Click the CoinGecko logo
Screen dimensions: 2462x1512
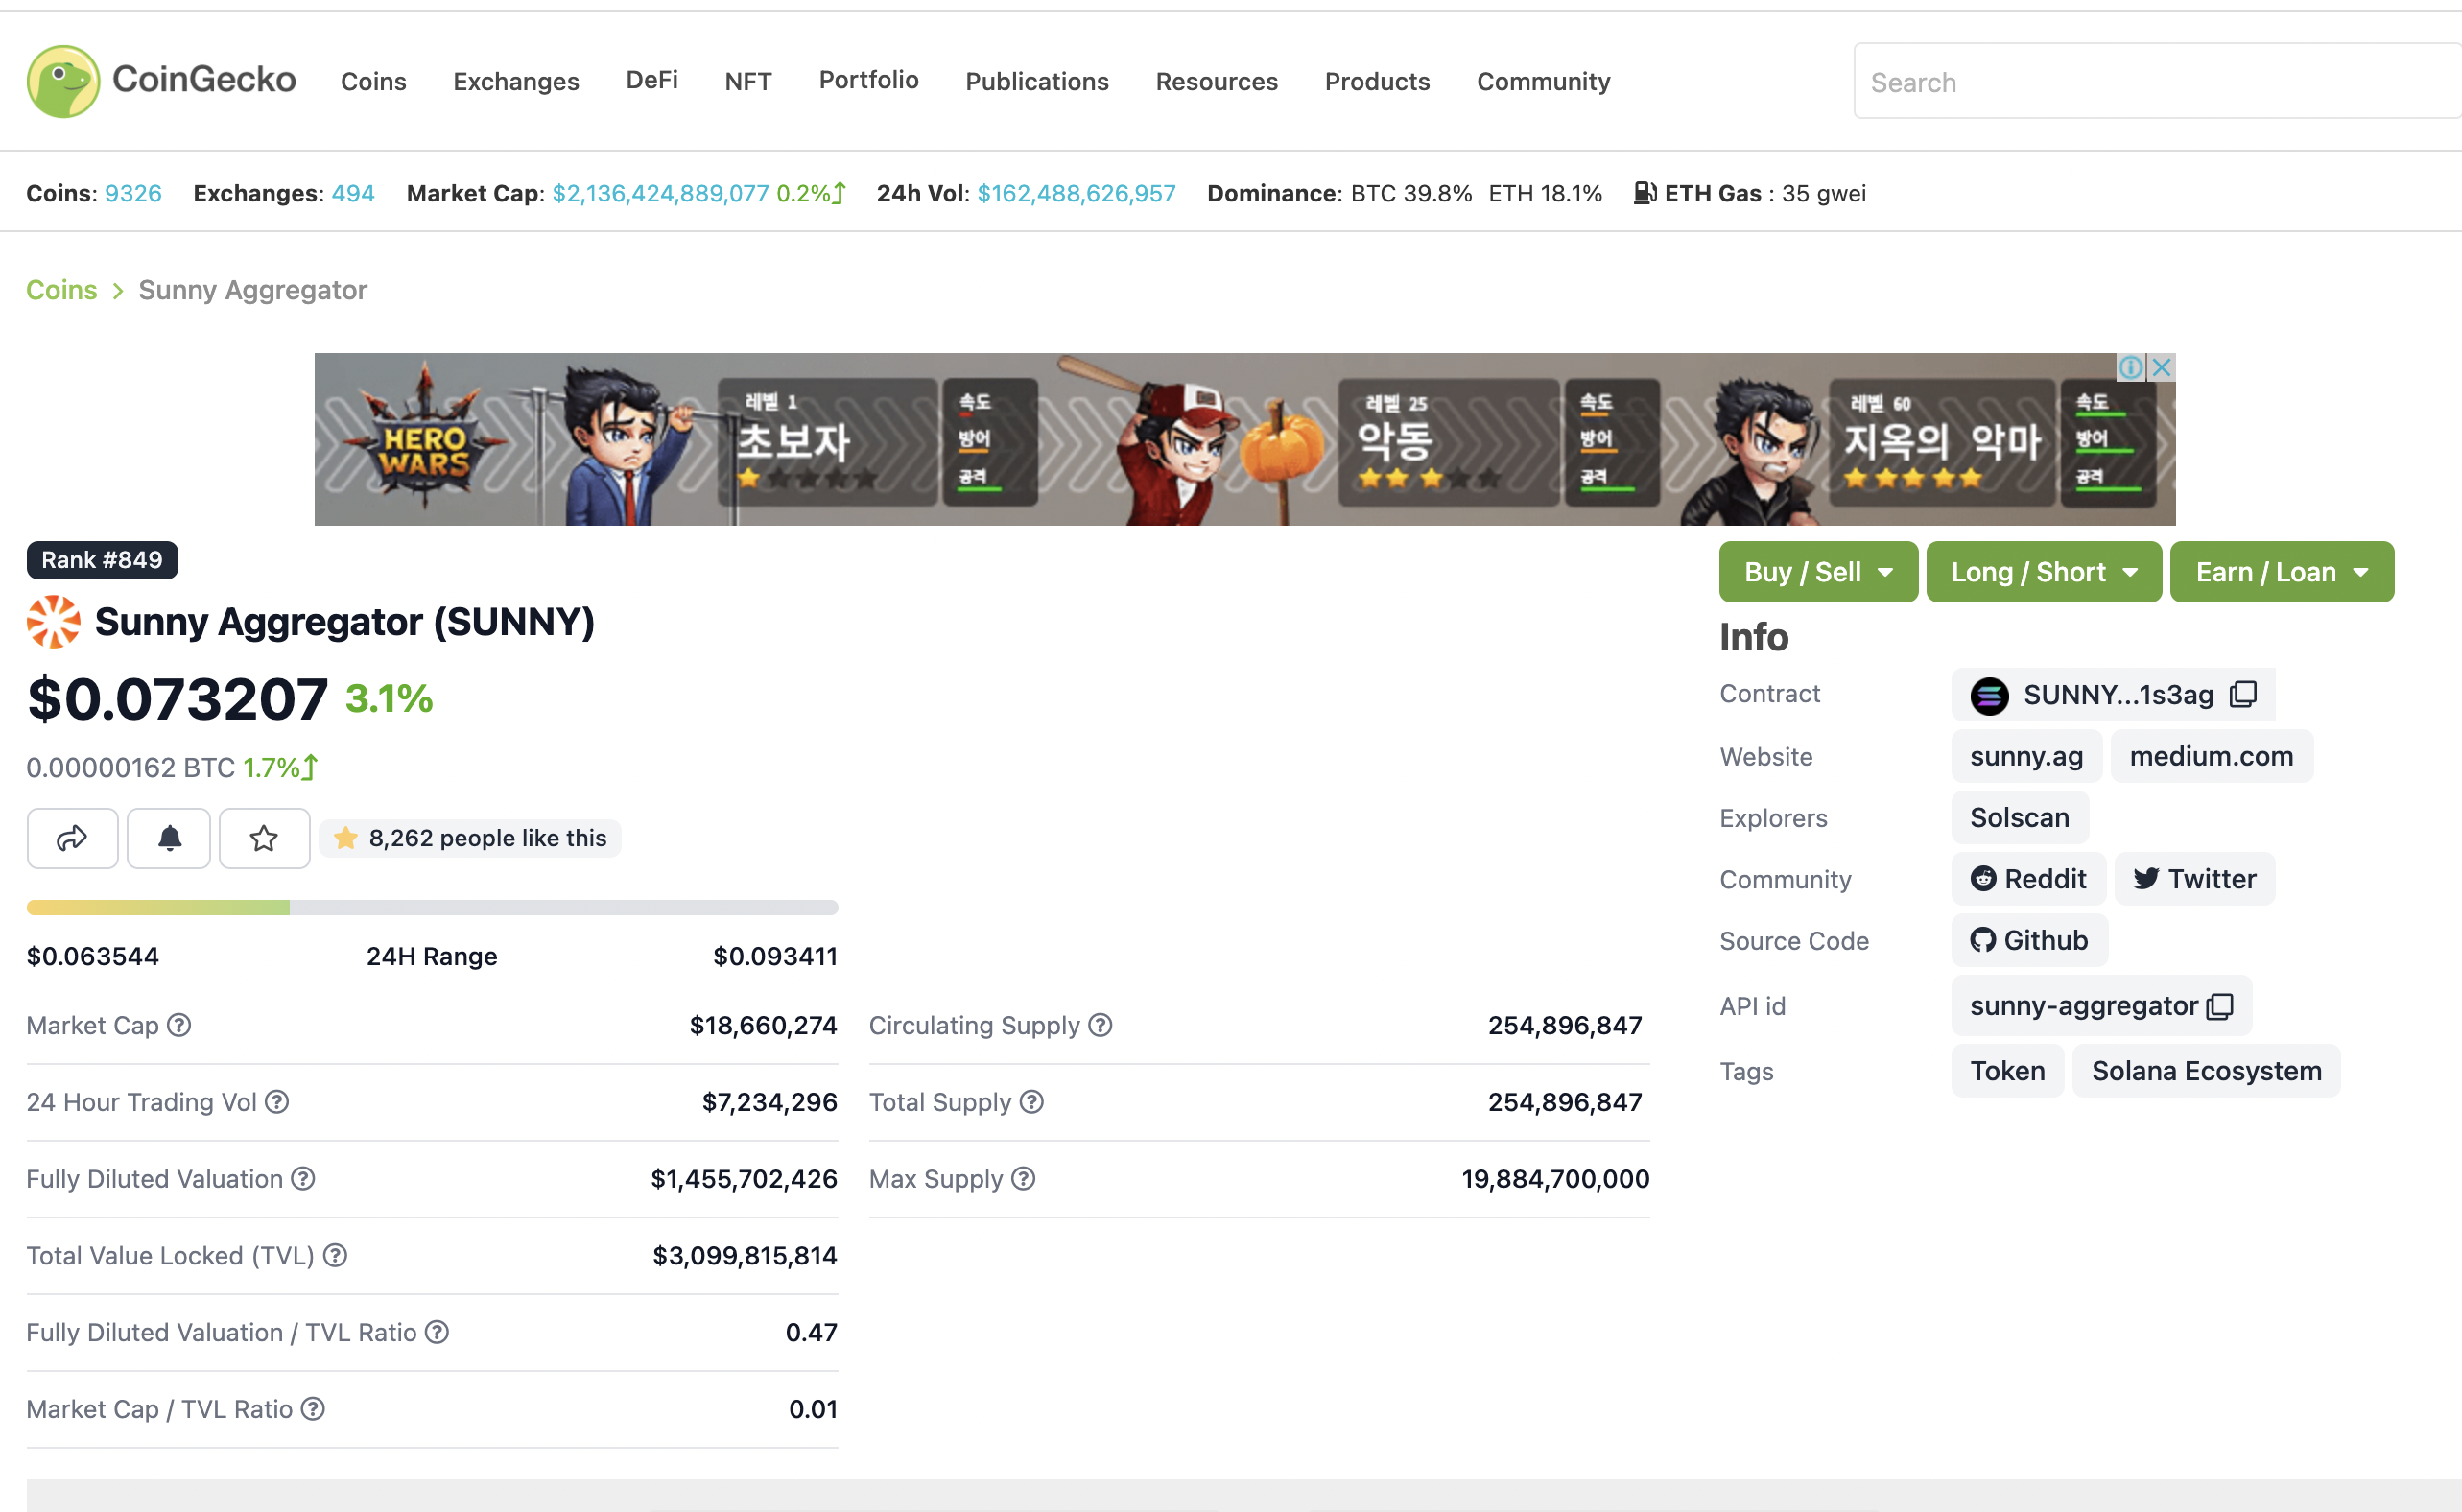pyautogui.click(x=161, y=81)
